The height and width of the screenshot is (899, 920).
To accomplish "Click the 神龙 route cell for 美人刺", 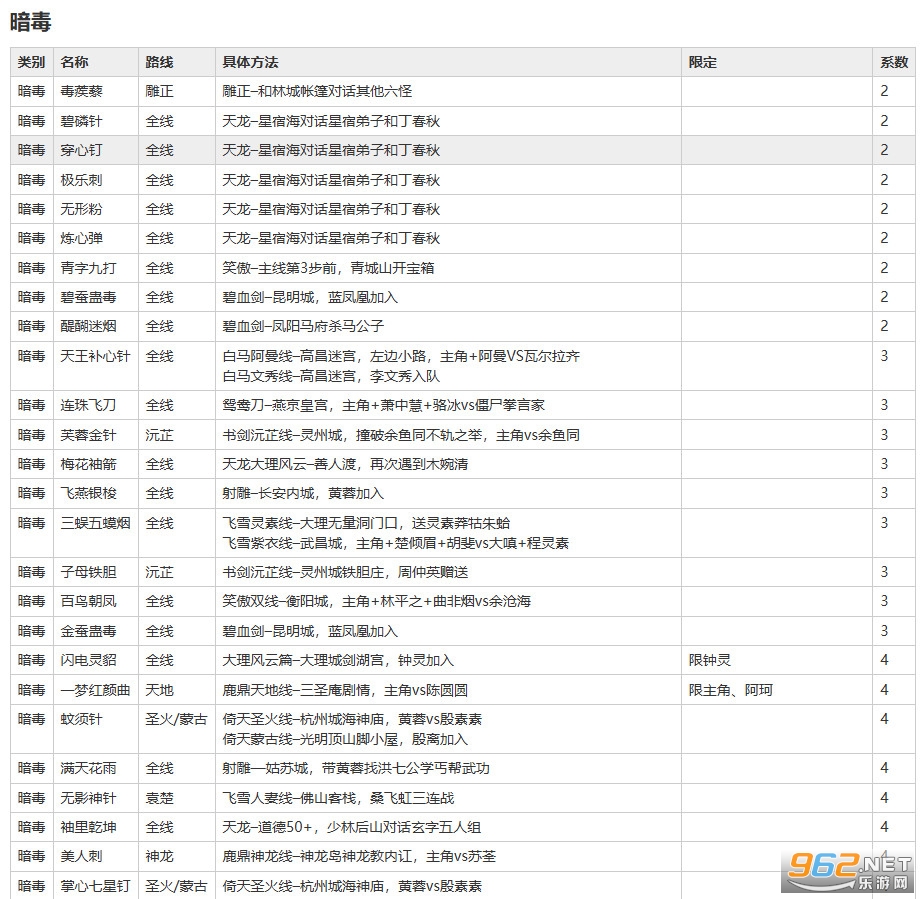I will (x=177, y=856).
